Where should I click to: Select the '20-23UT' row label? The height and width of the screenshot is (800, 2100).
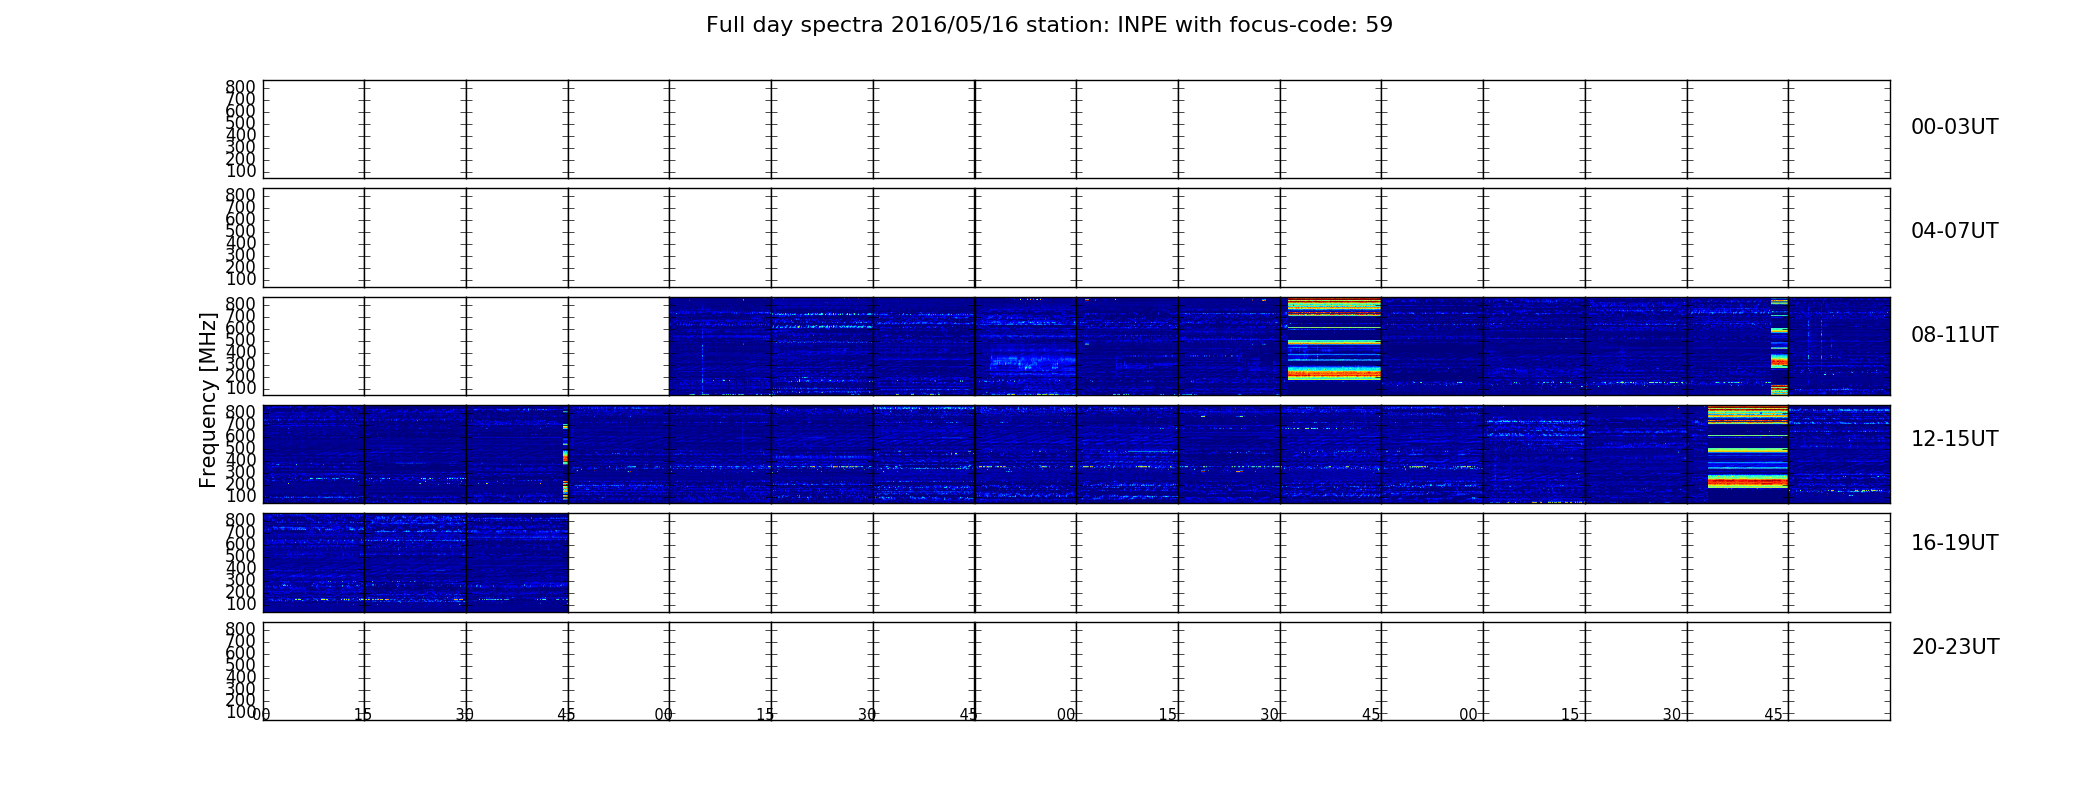(x=1955, y=647)
